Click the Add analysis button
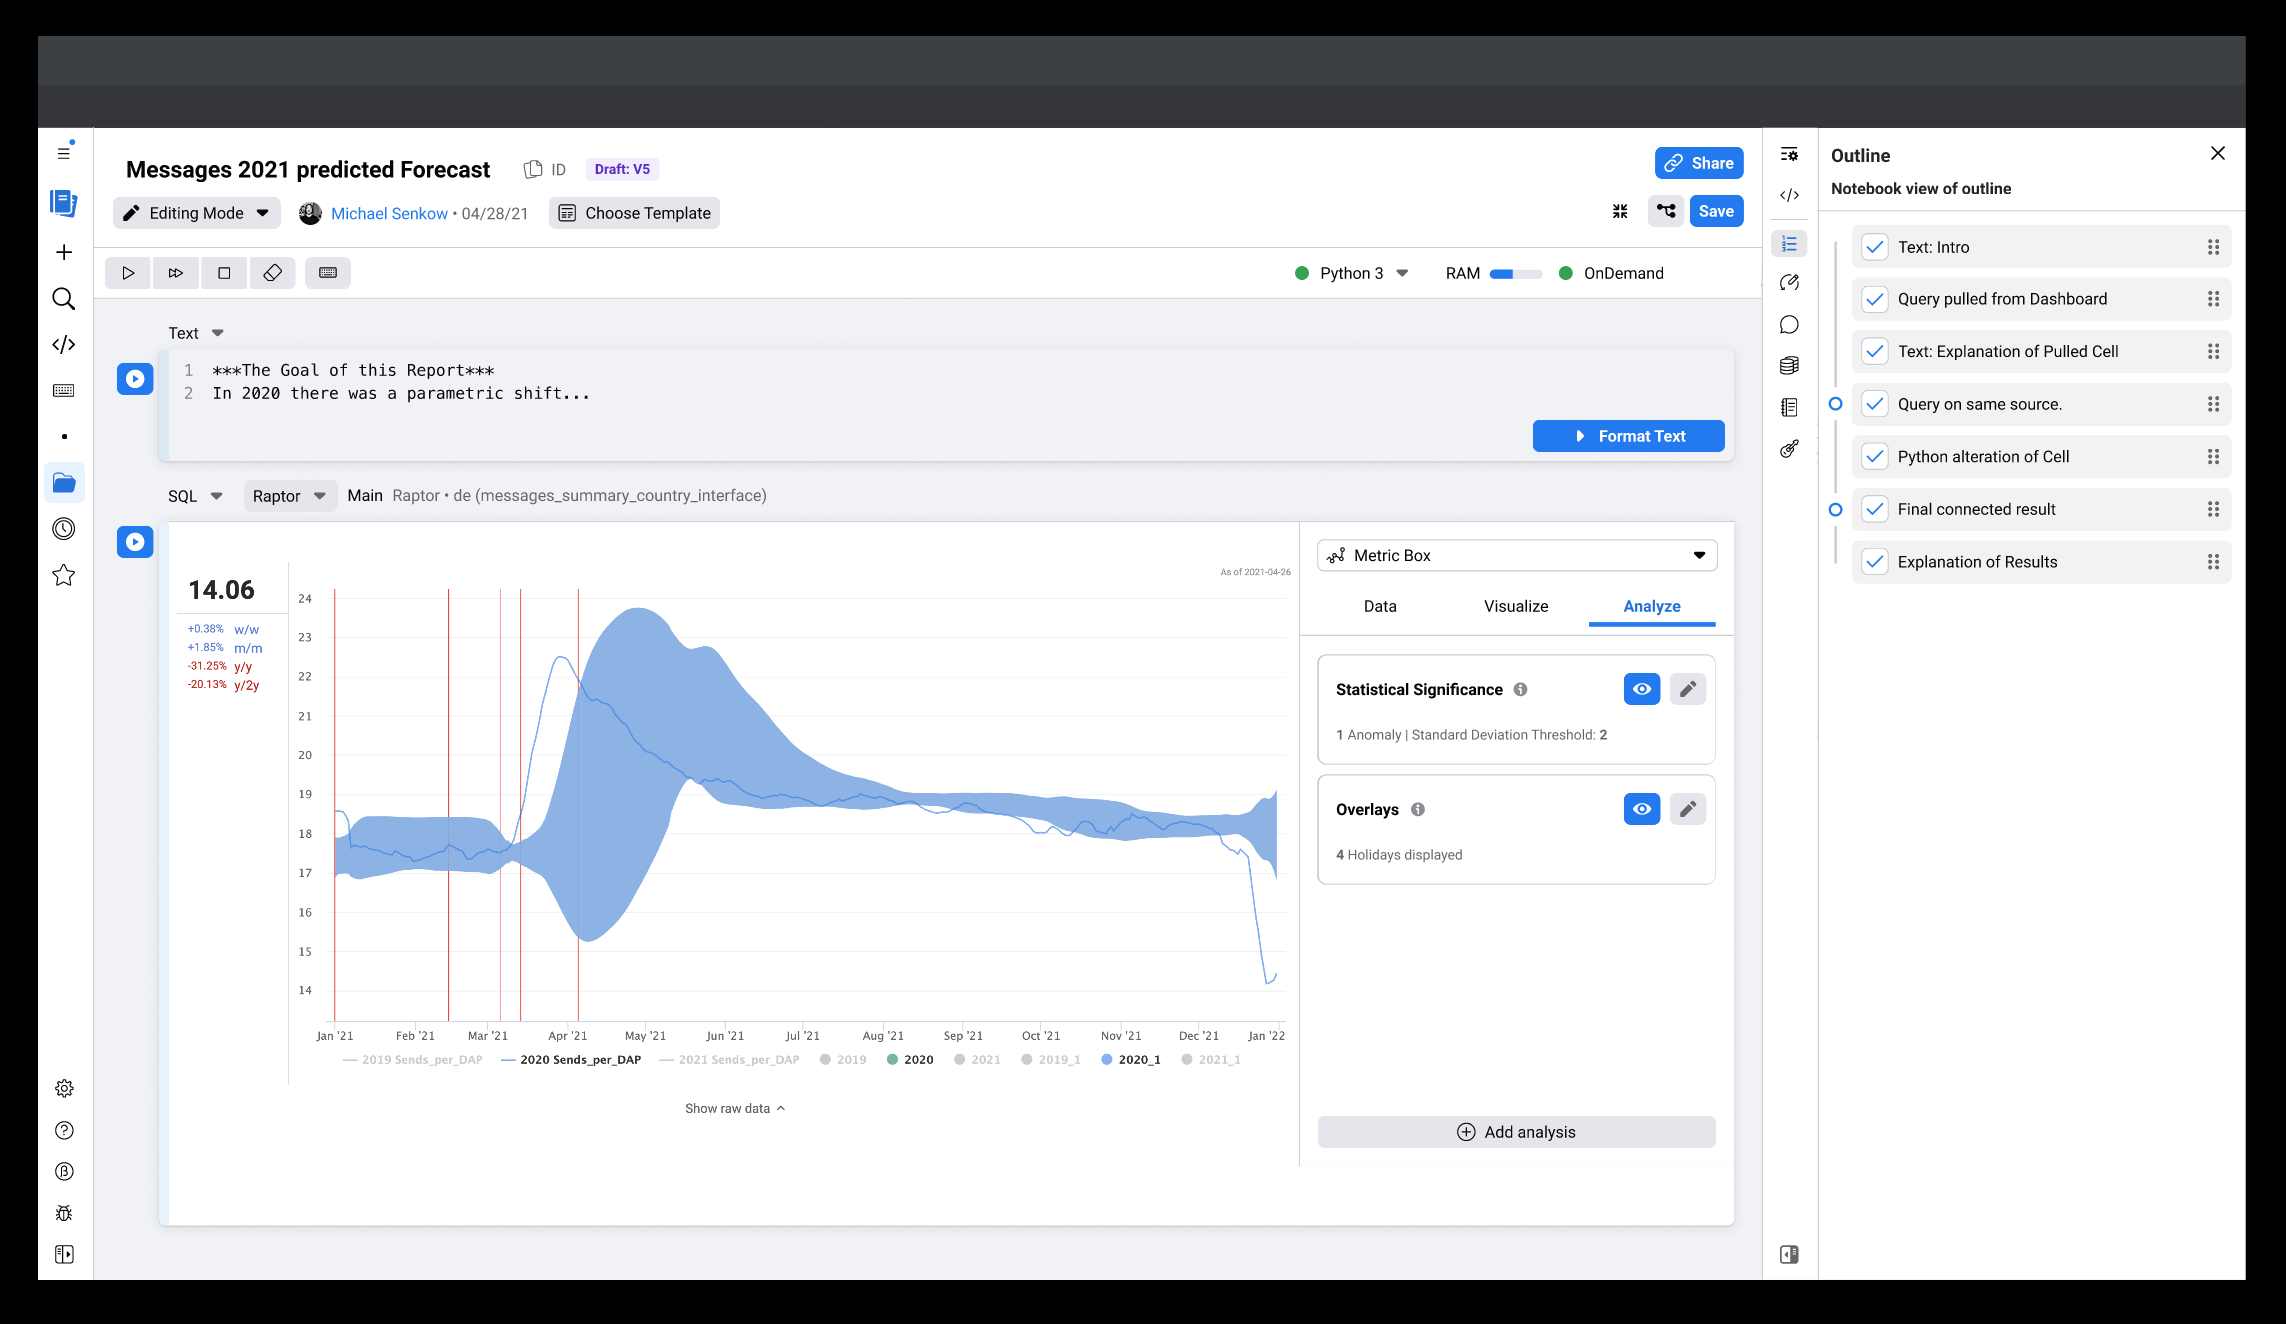 (x=1516, y=1132)
